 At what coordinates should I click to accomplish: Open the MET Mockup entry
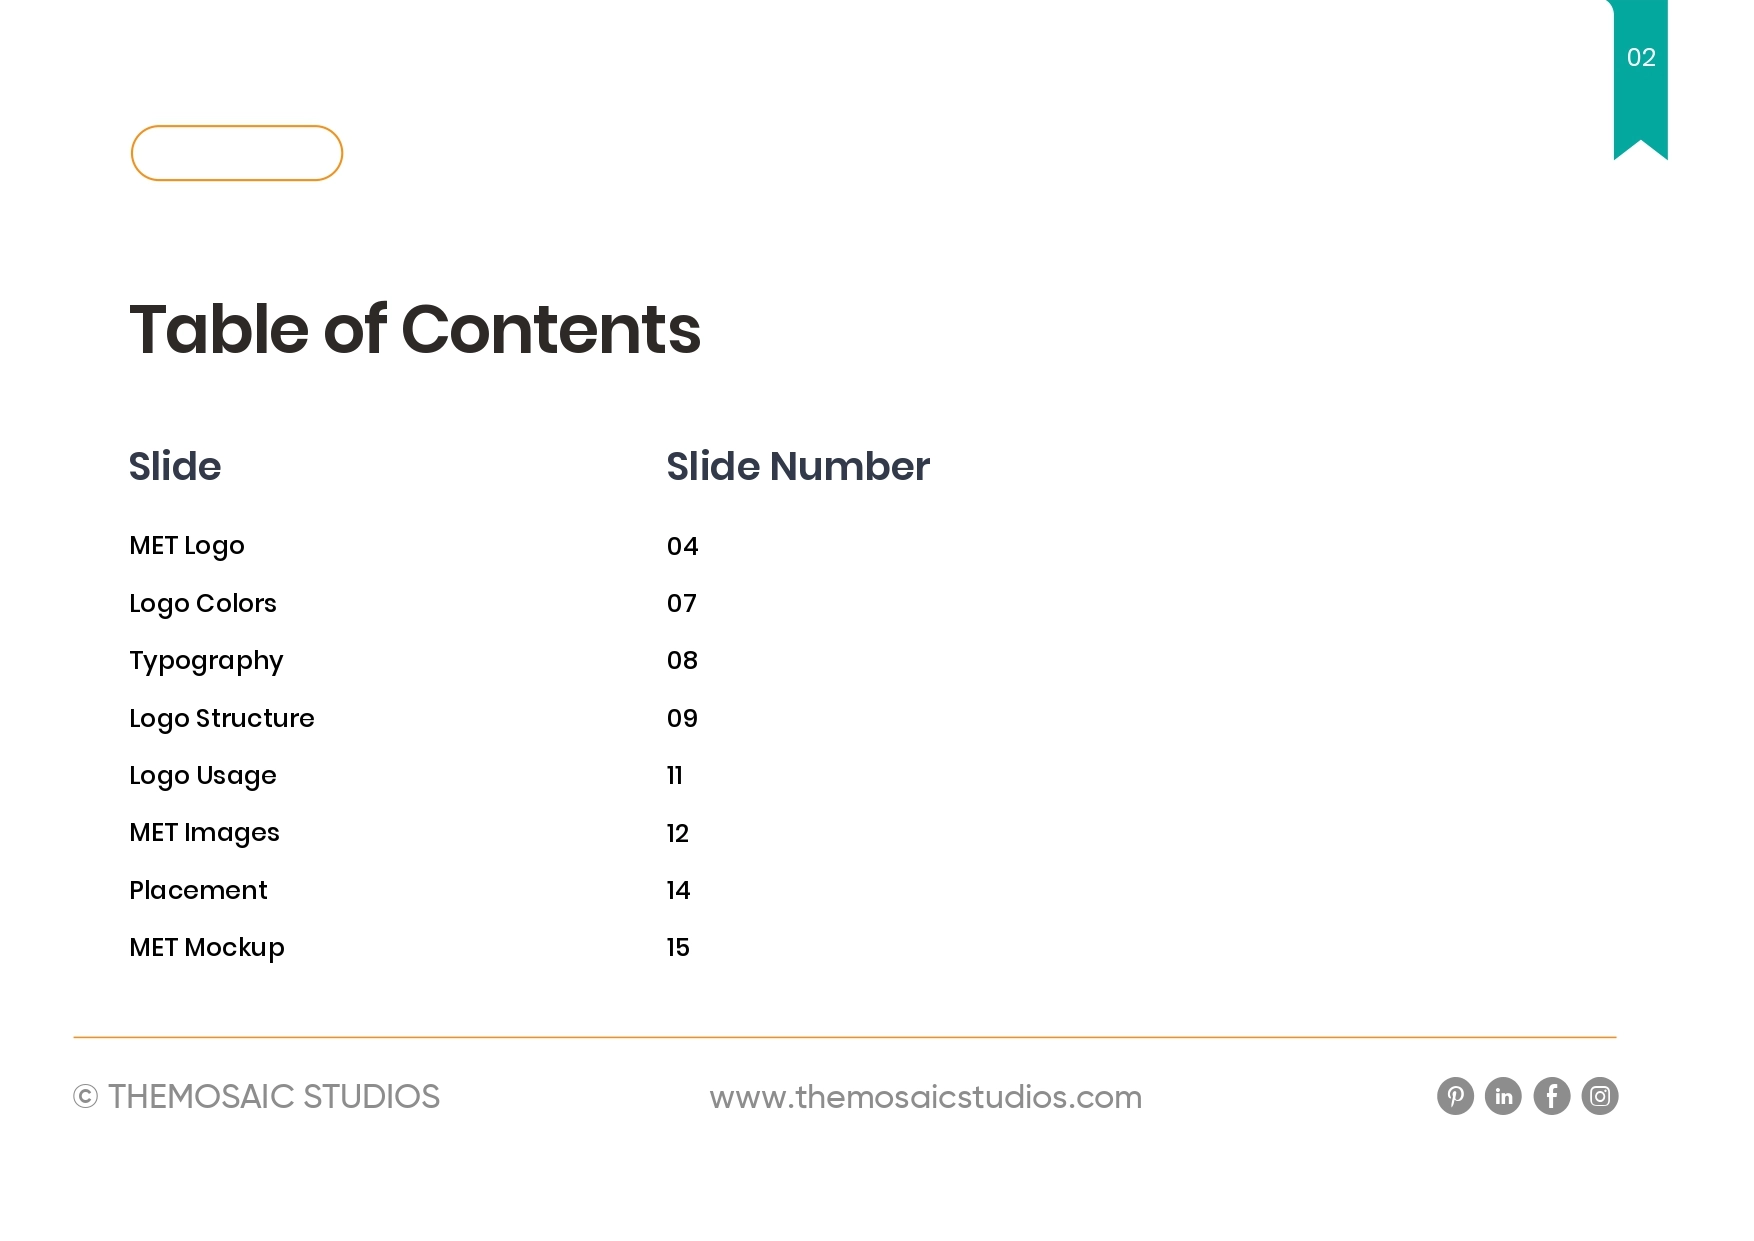[207, 947]
